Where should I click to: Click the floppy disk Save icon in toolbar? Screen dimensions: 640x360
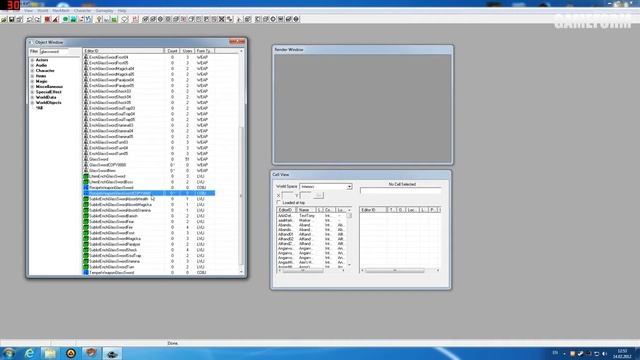[x=12, y=19]
